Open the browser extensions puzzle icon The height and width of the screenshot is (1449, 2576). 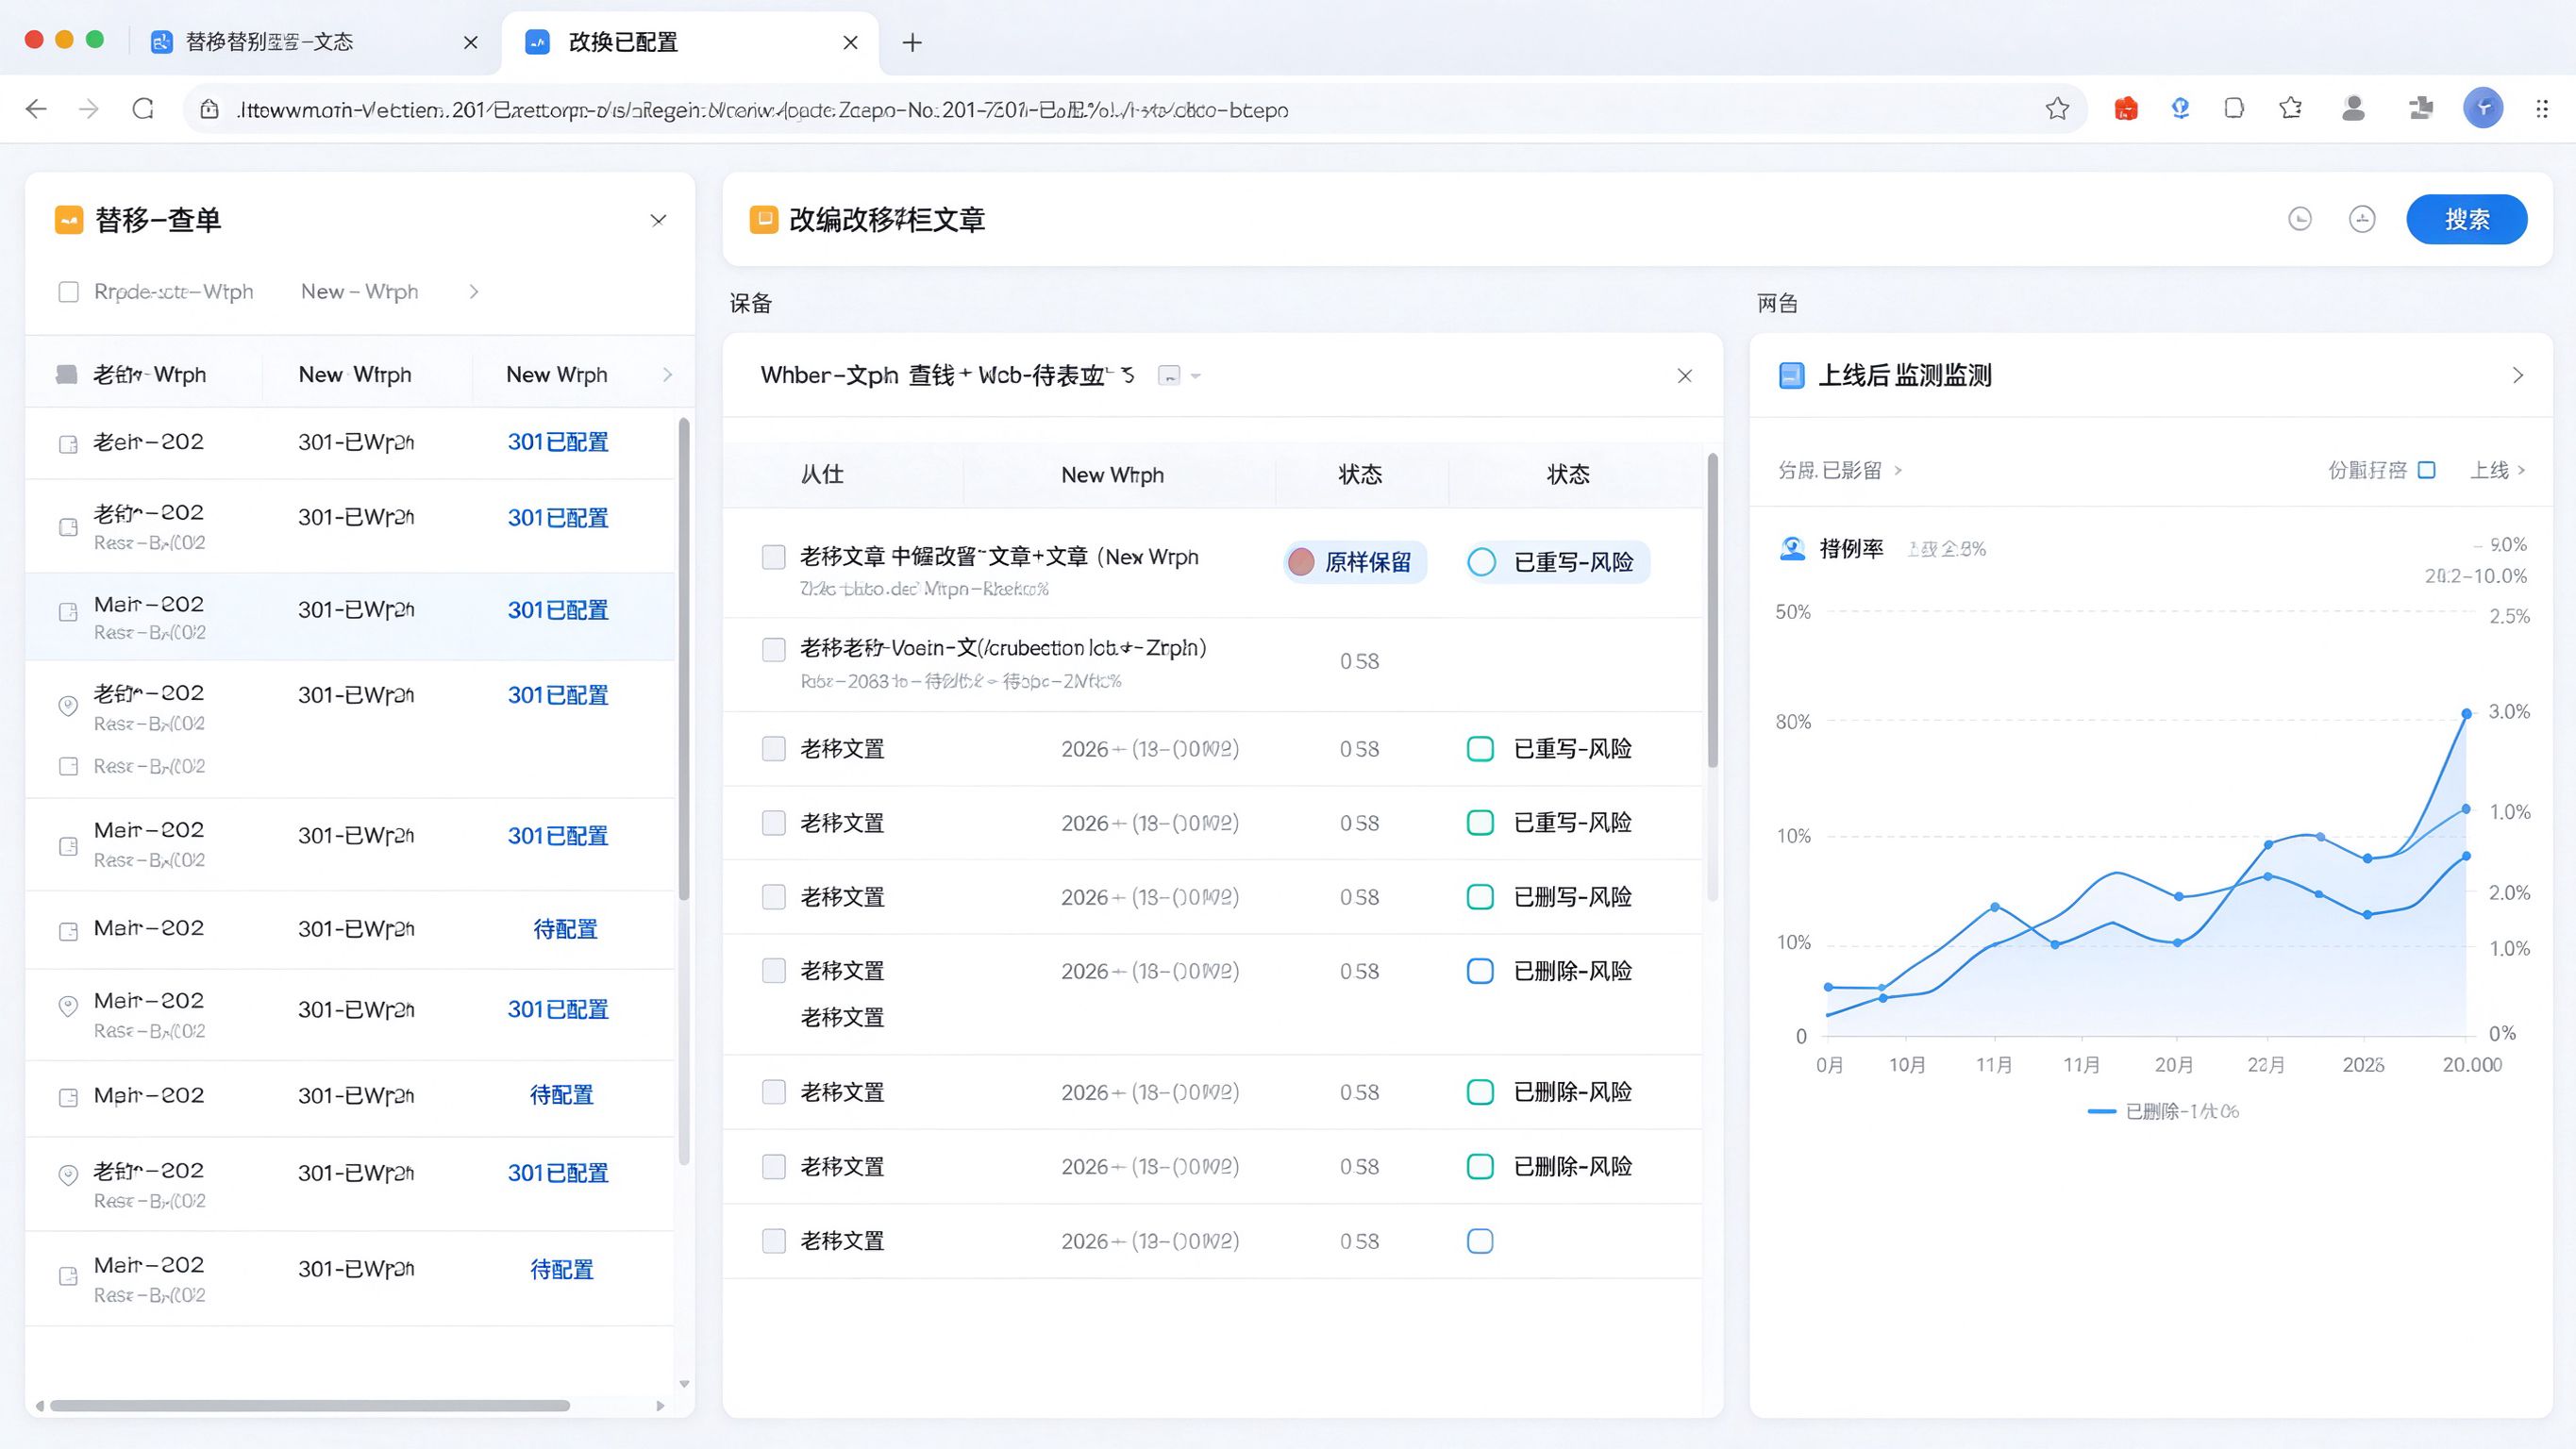[x=2420, y=109]
